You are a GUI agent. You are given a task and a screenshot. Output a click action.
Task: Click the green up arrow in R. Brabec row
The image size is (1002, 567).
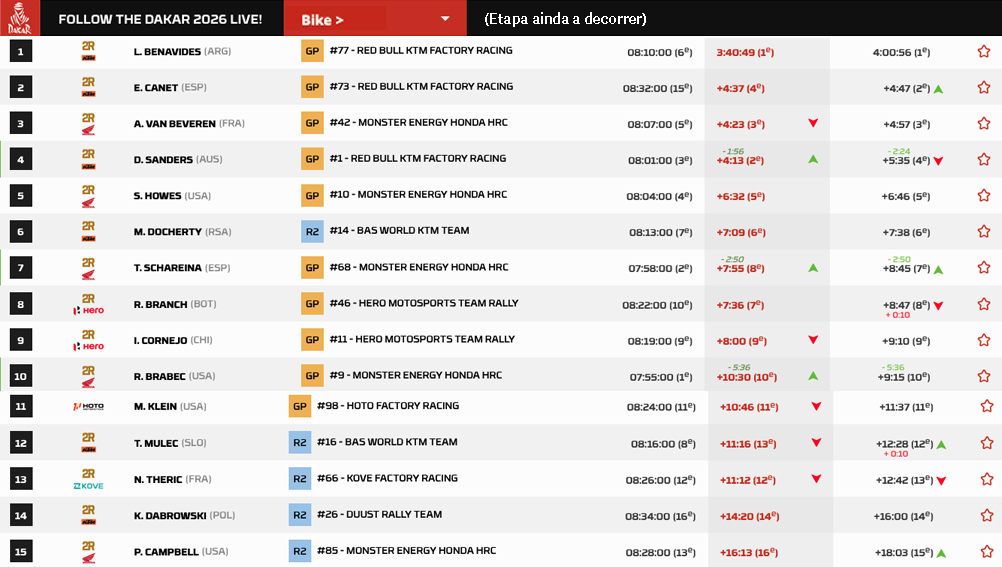(x=813, y=376)
